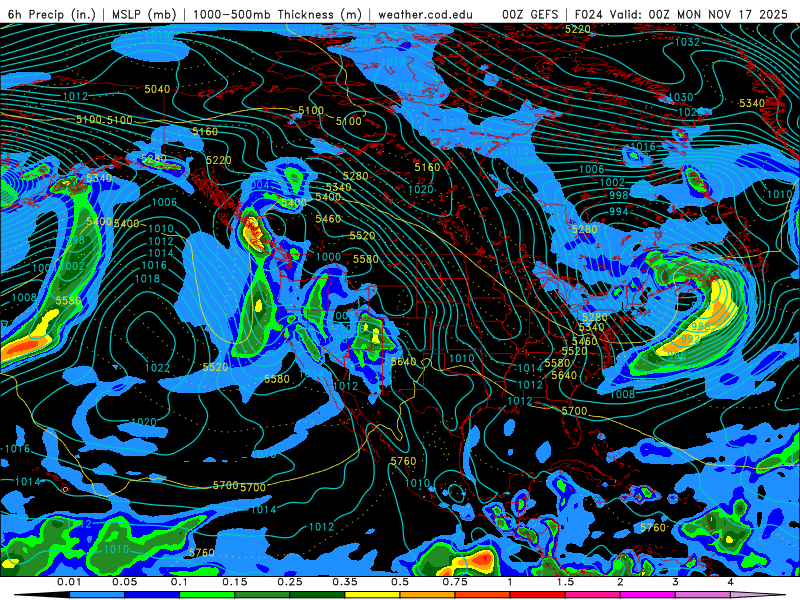Click the legend swatch between 0.75 and 1
The width and height of the screenshot is (800, 600).
tap(482, 595)
